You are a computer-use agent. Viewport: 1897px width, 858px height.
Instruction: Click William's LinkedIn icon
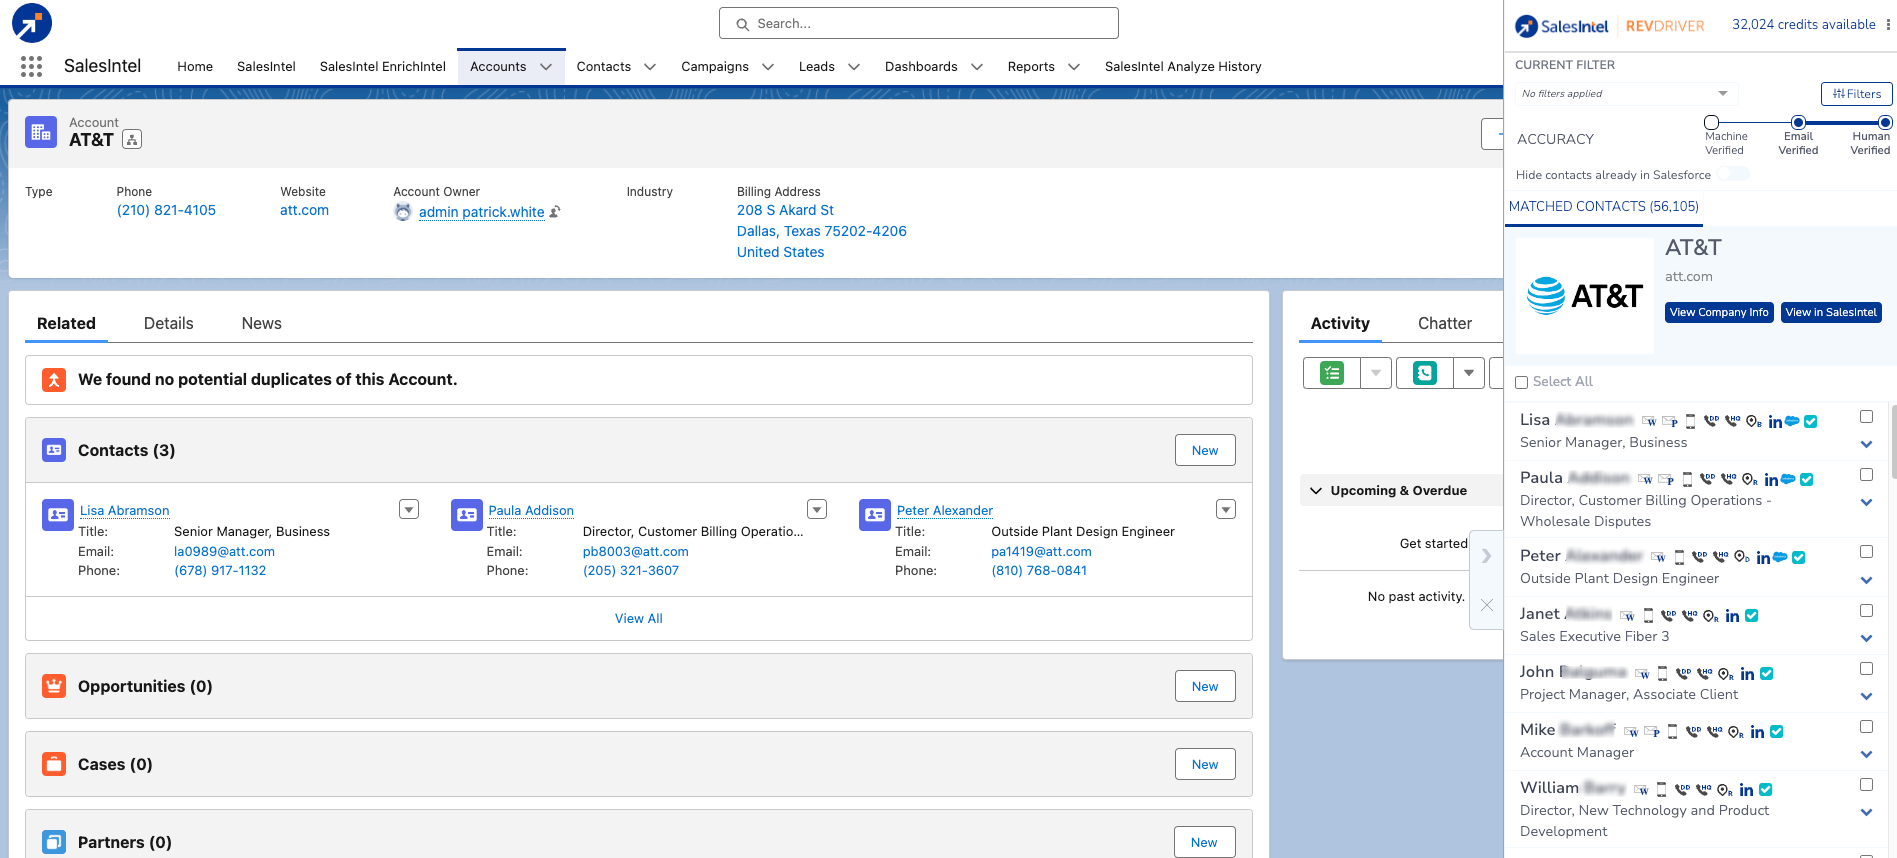tap(1746, 789)
